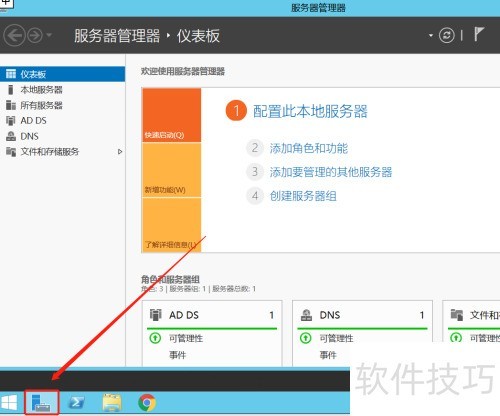Open the navigation history dropdown arrow
This screenshot has height=416, width=500.
[x=49, y=35]
